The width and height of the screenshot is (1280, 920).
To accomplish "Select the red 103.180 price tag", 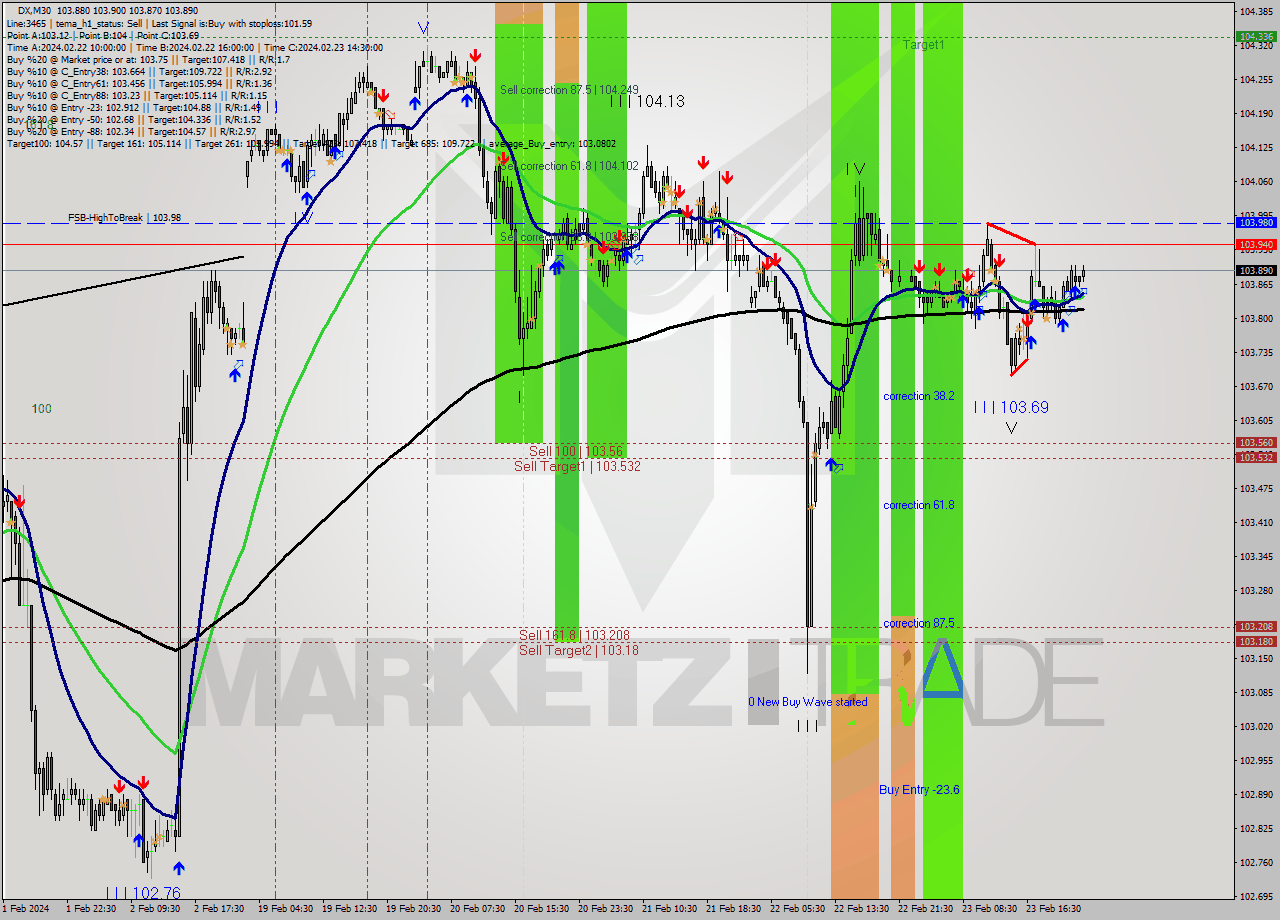I will [x=1256, y=641].
